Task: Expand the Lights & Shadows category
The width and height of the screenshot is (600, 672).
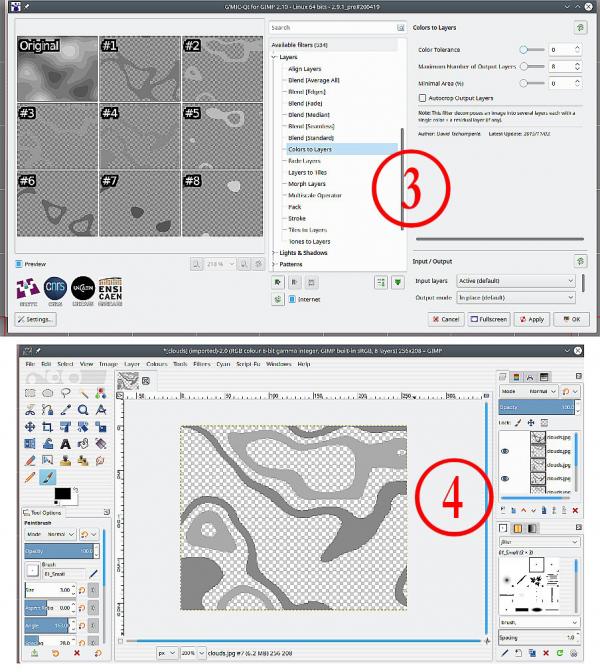Action: pyautogui.click(x=303, y=253)
